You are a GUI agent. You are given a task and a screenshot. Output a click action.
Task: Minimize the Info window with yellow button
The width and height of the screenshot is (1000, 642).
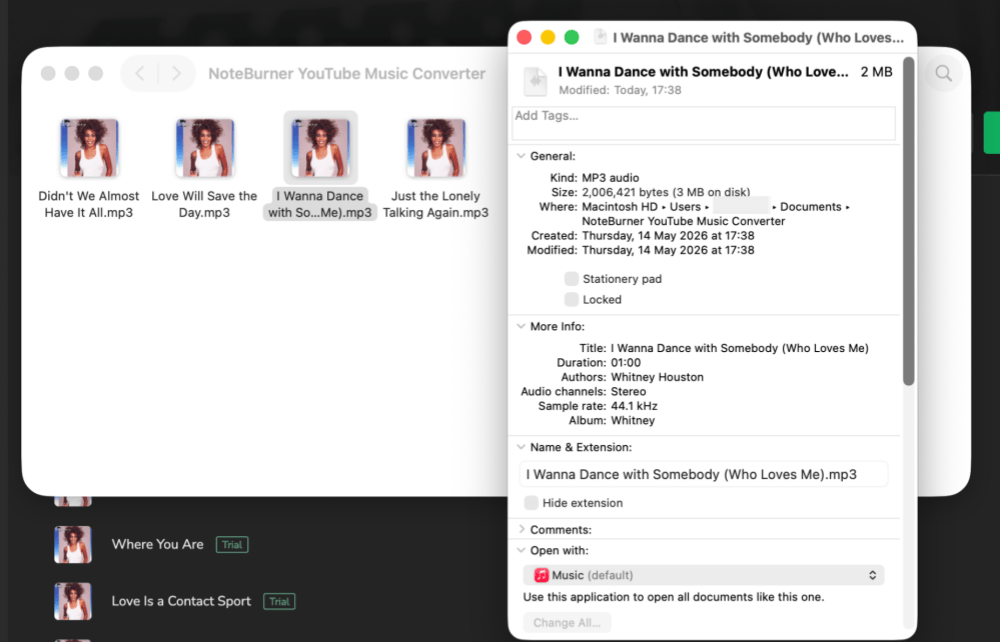click(548, 37)
